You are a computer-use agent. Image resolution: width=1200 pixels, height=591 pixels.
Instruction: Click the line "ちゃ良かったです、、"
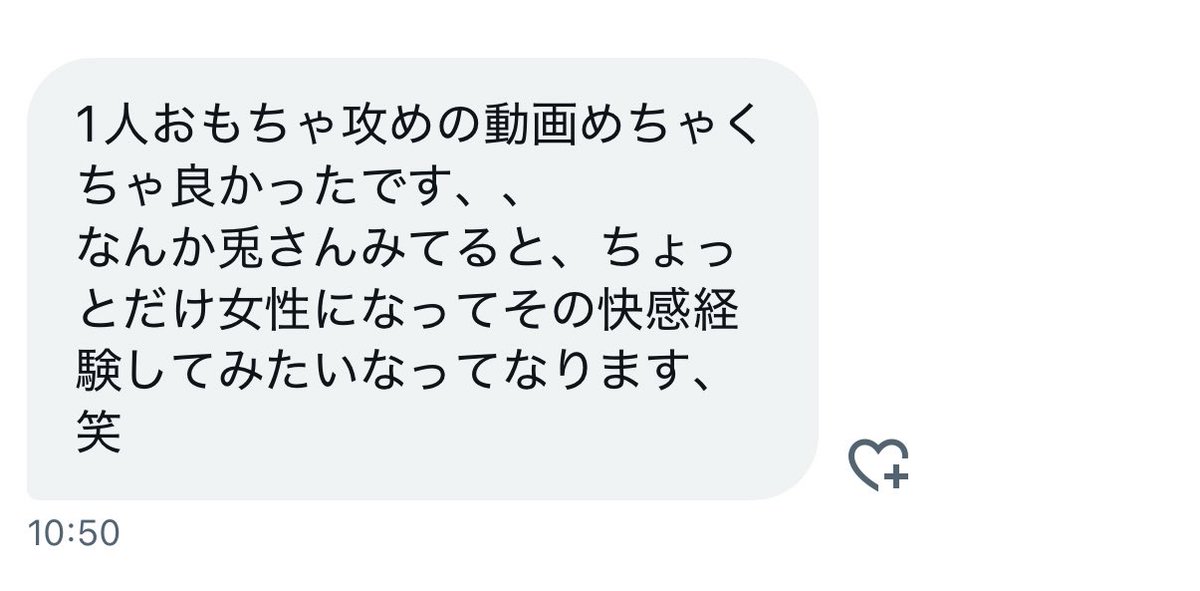[299, 190]
